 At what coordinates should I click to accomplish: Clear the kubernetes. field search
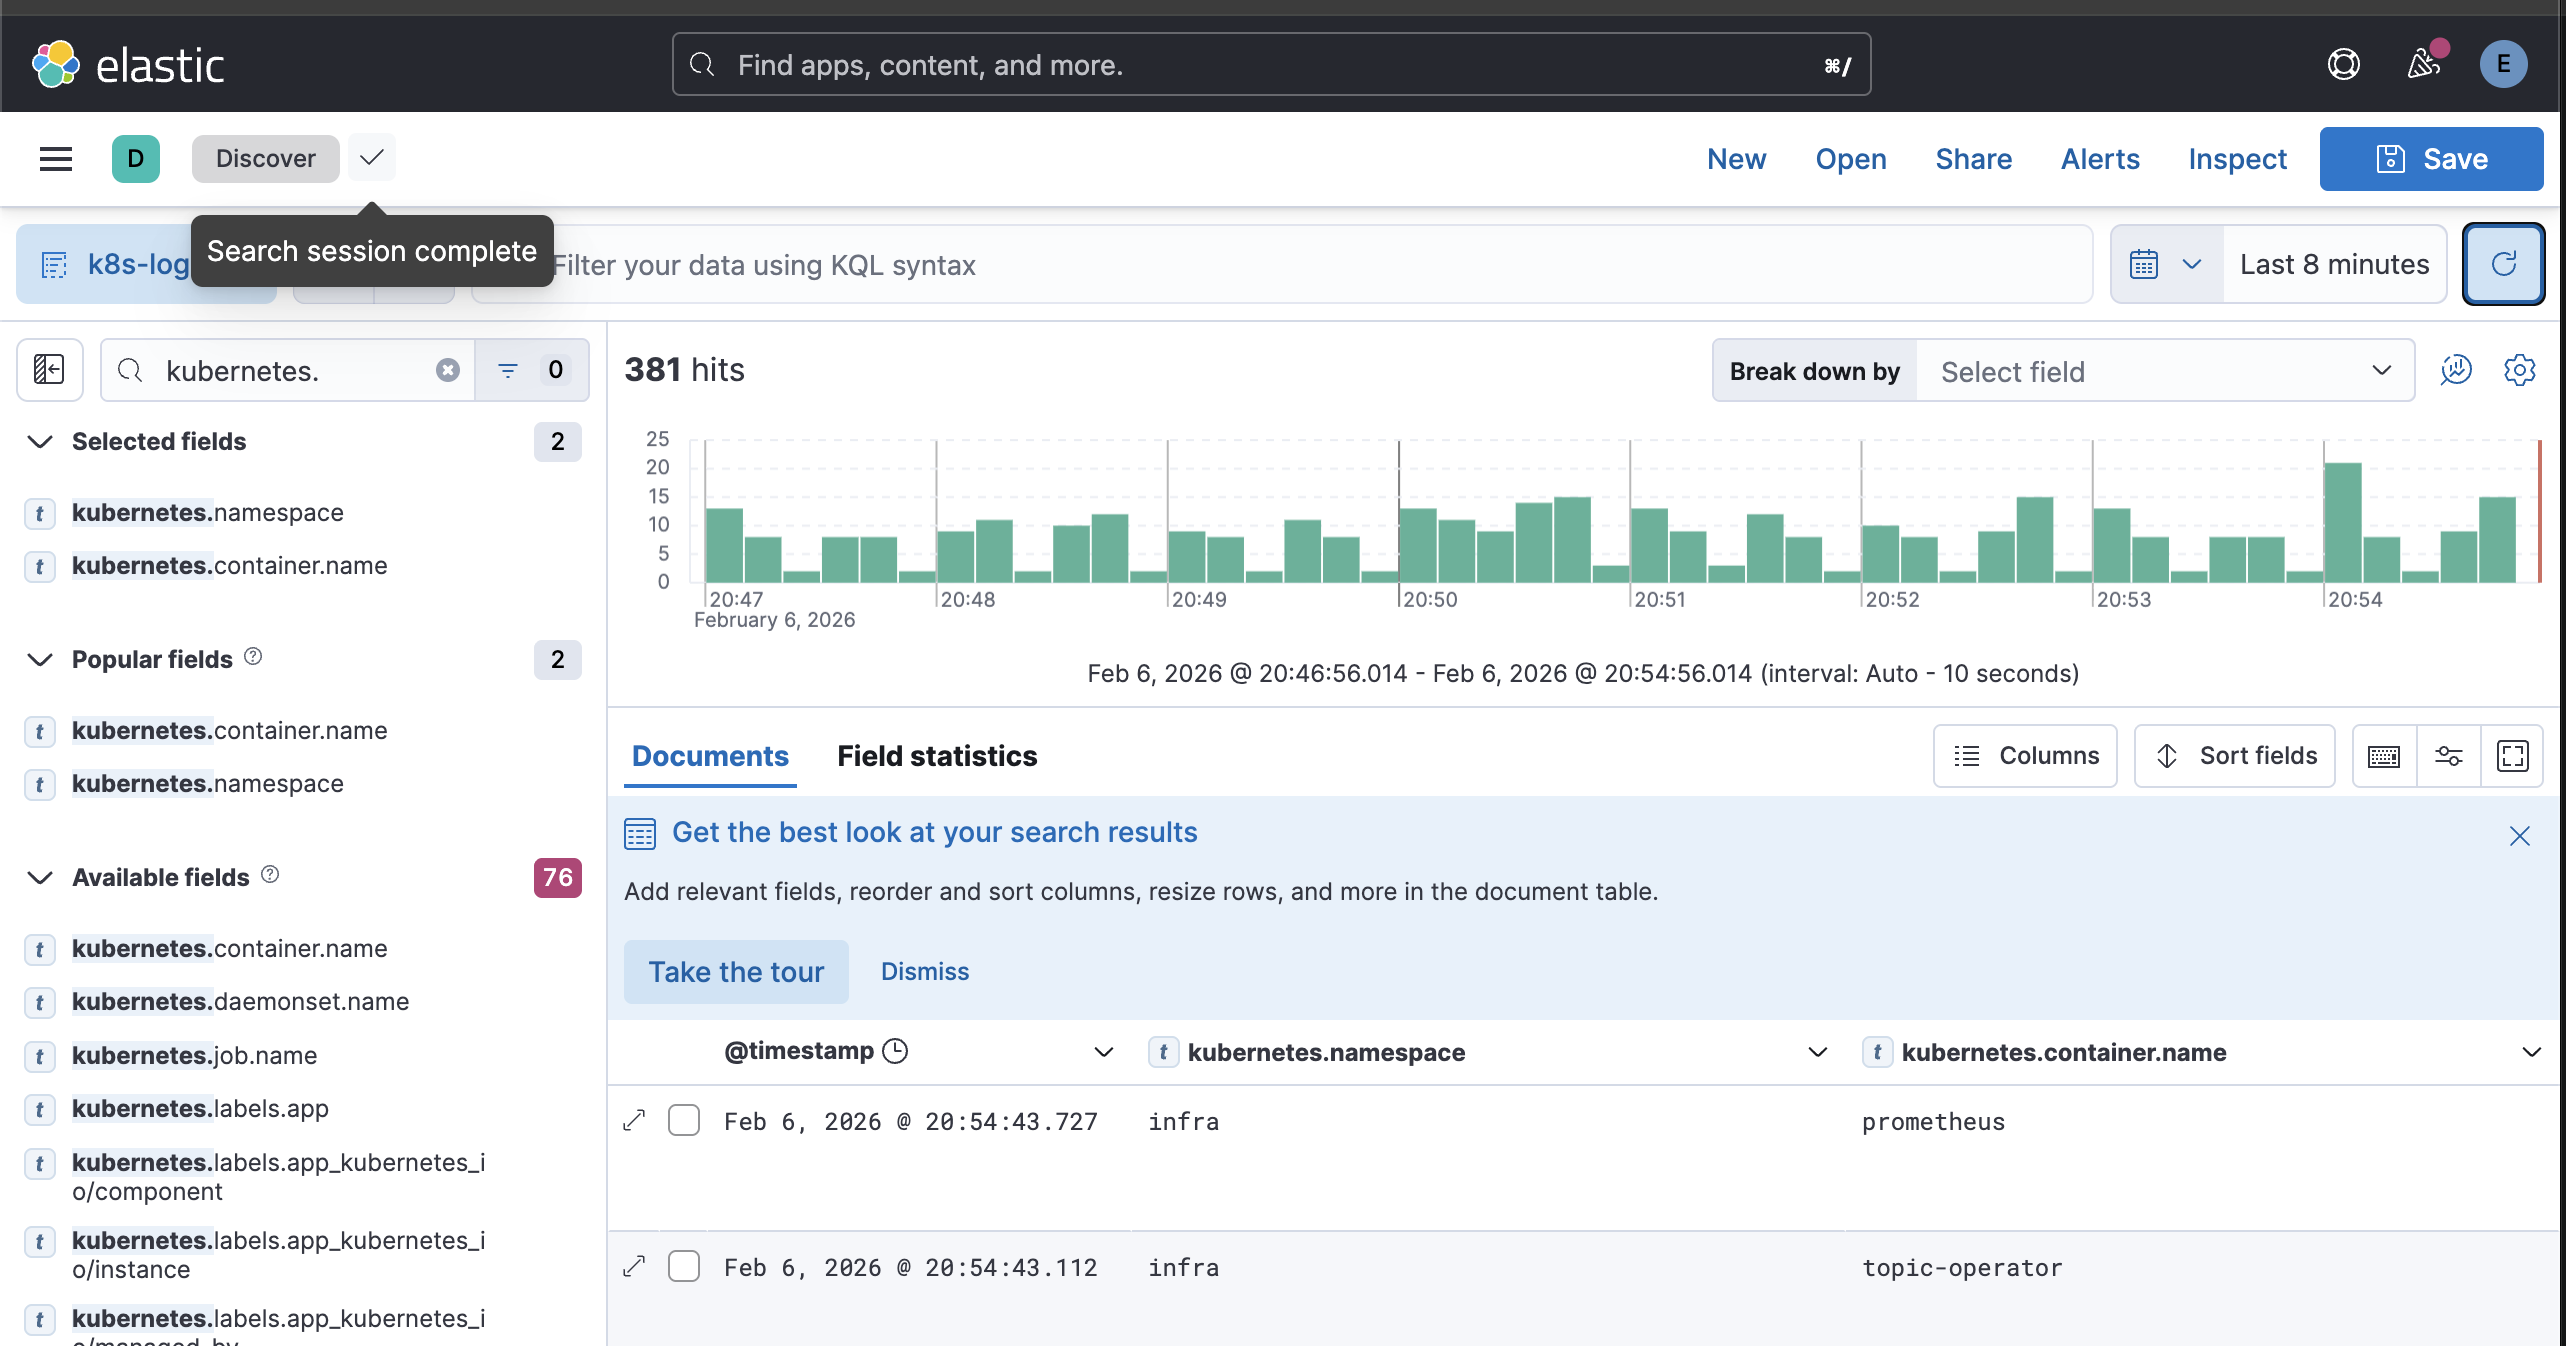point(447,370)
